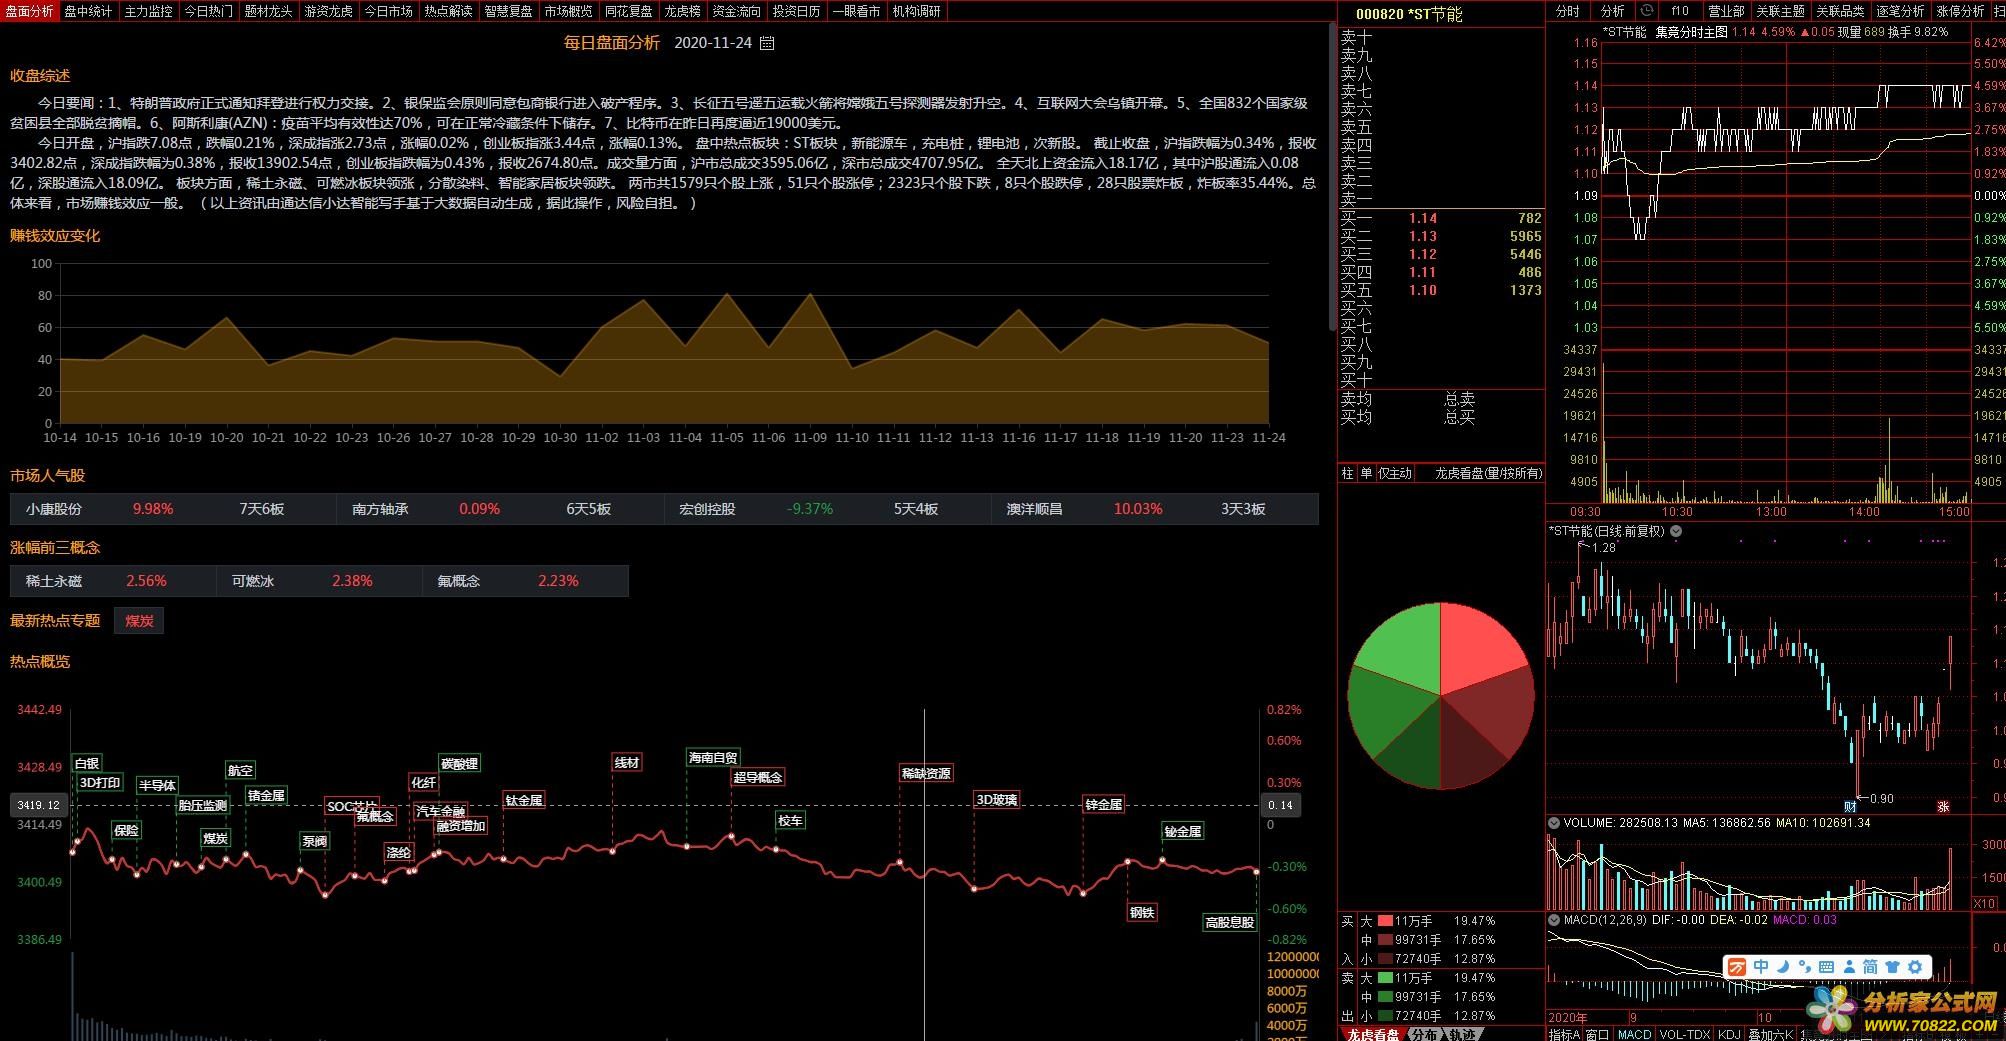Image resolution: width=2006 pixels, height=1041 pixels.
Task: Switch to the 龙虎看盘 bottom tab
Action: point(1372,1034)
